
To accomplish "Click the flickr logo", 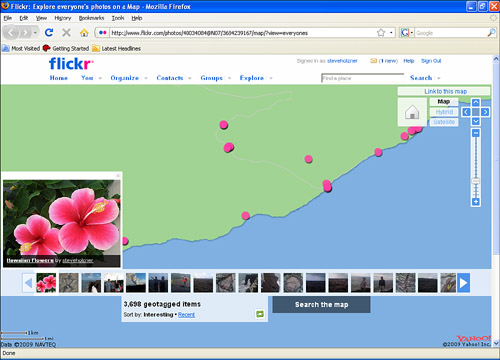I will coord(71,64).
